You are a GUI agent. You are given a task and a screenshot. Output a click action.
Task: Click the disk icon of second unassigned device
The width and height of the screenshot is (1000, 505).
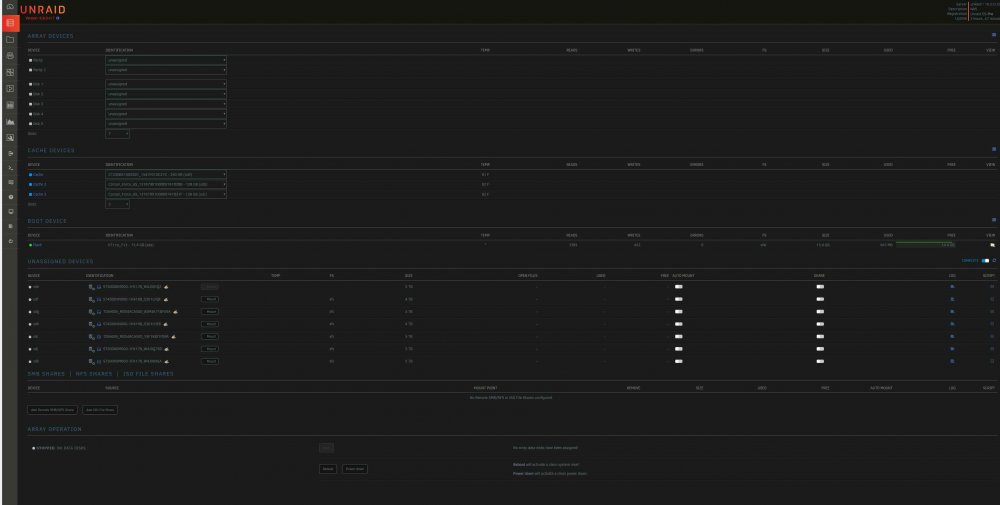coord(99,299)
